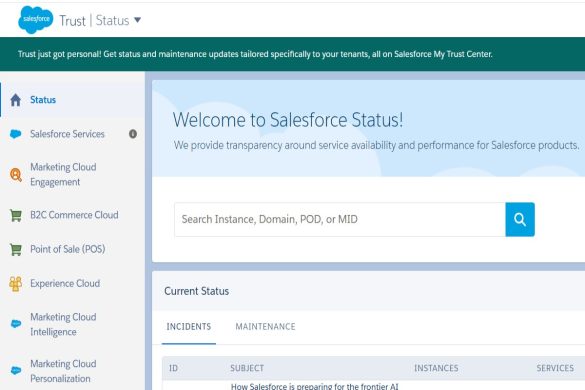Focus the Search Instance, Domain, POD field
Viewport: 585px width, 390px height.
(x=340, y=219)
